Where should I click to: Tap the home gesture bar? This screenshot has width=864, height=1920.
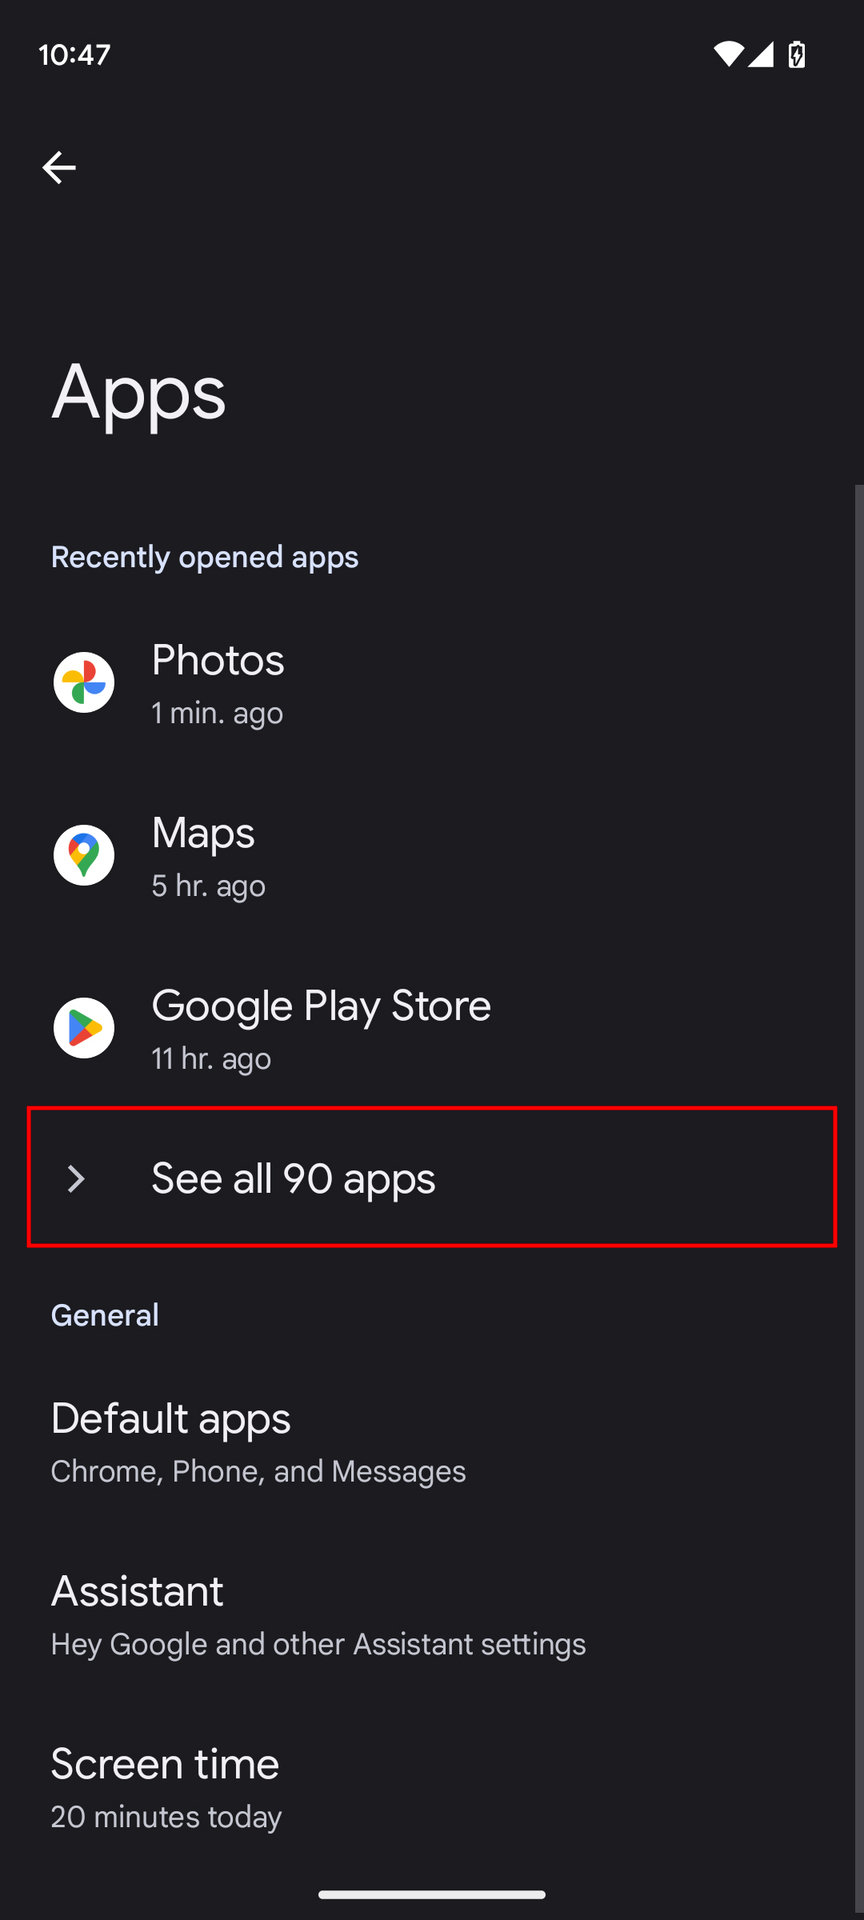coord(432,1894)
